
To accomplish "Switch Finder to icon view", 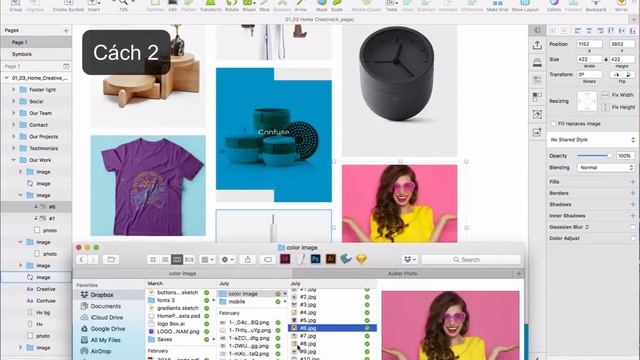I will click(x=153, y=260).
